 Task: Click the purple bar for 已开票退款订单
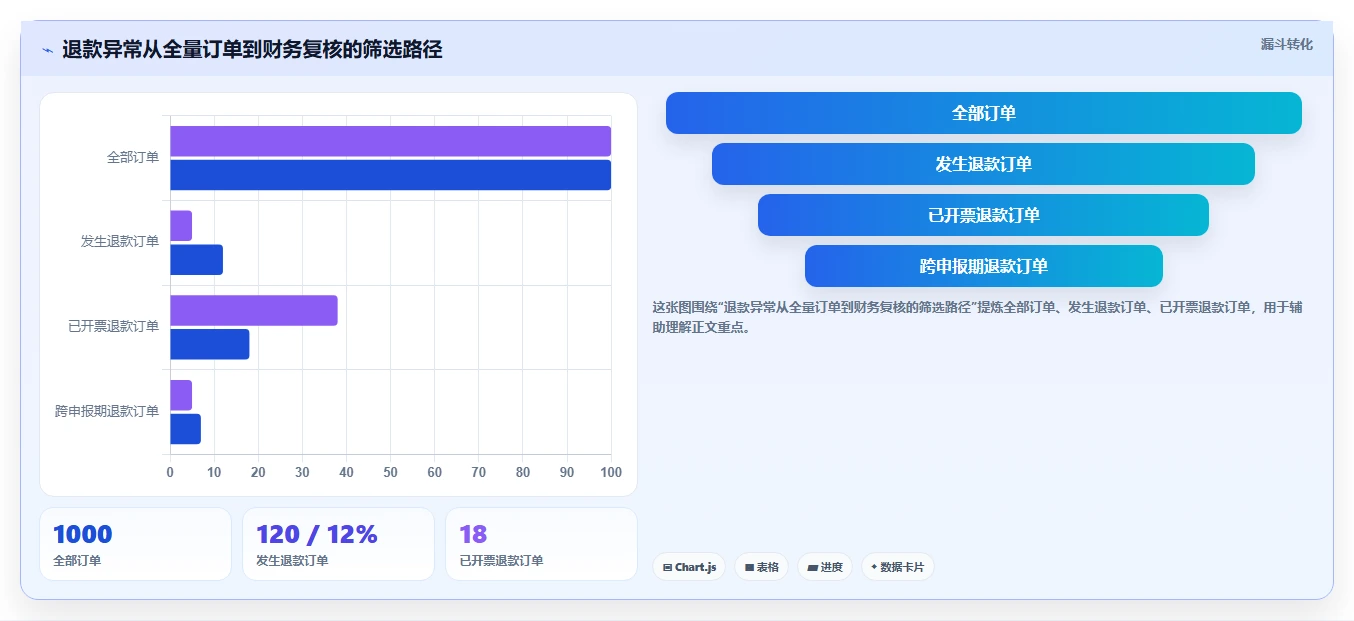254,310
